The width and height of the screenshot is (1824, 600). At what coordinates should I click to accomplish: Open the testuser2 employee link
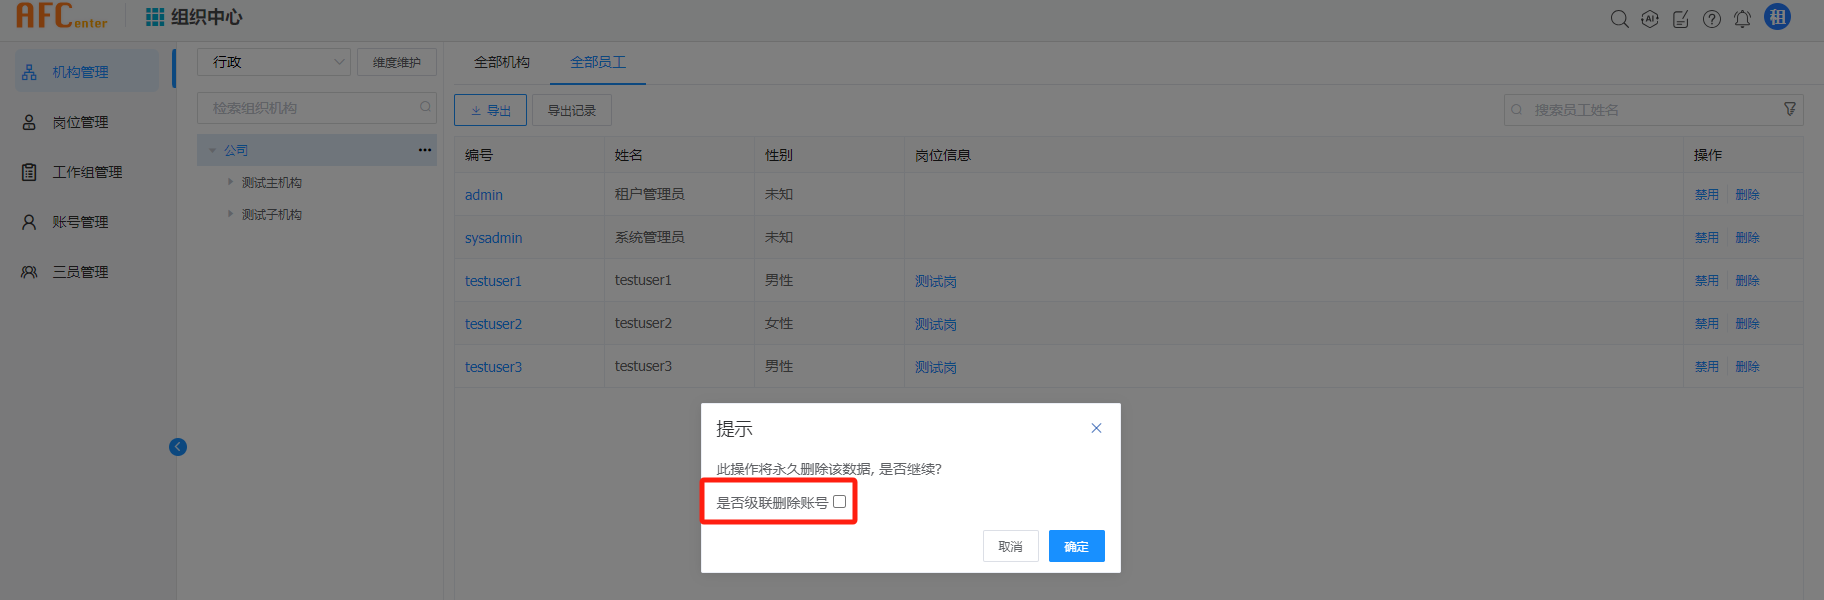coord(493,324)
